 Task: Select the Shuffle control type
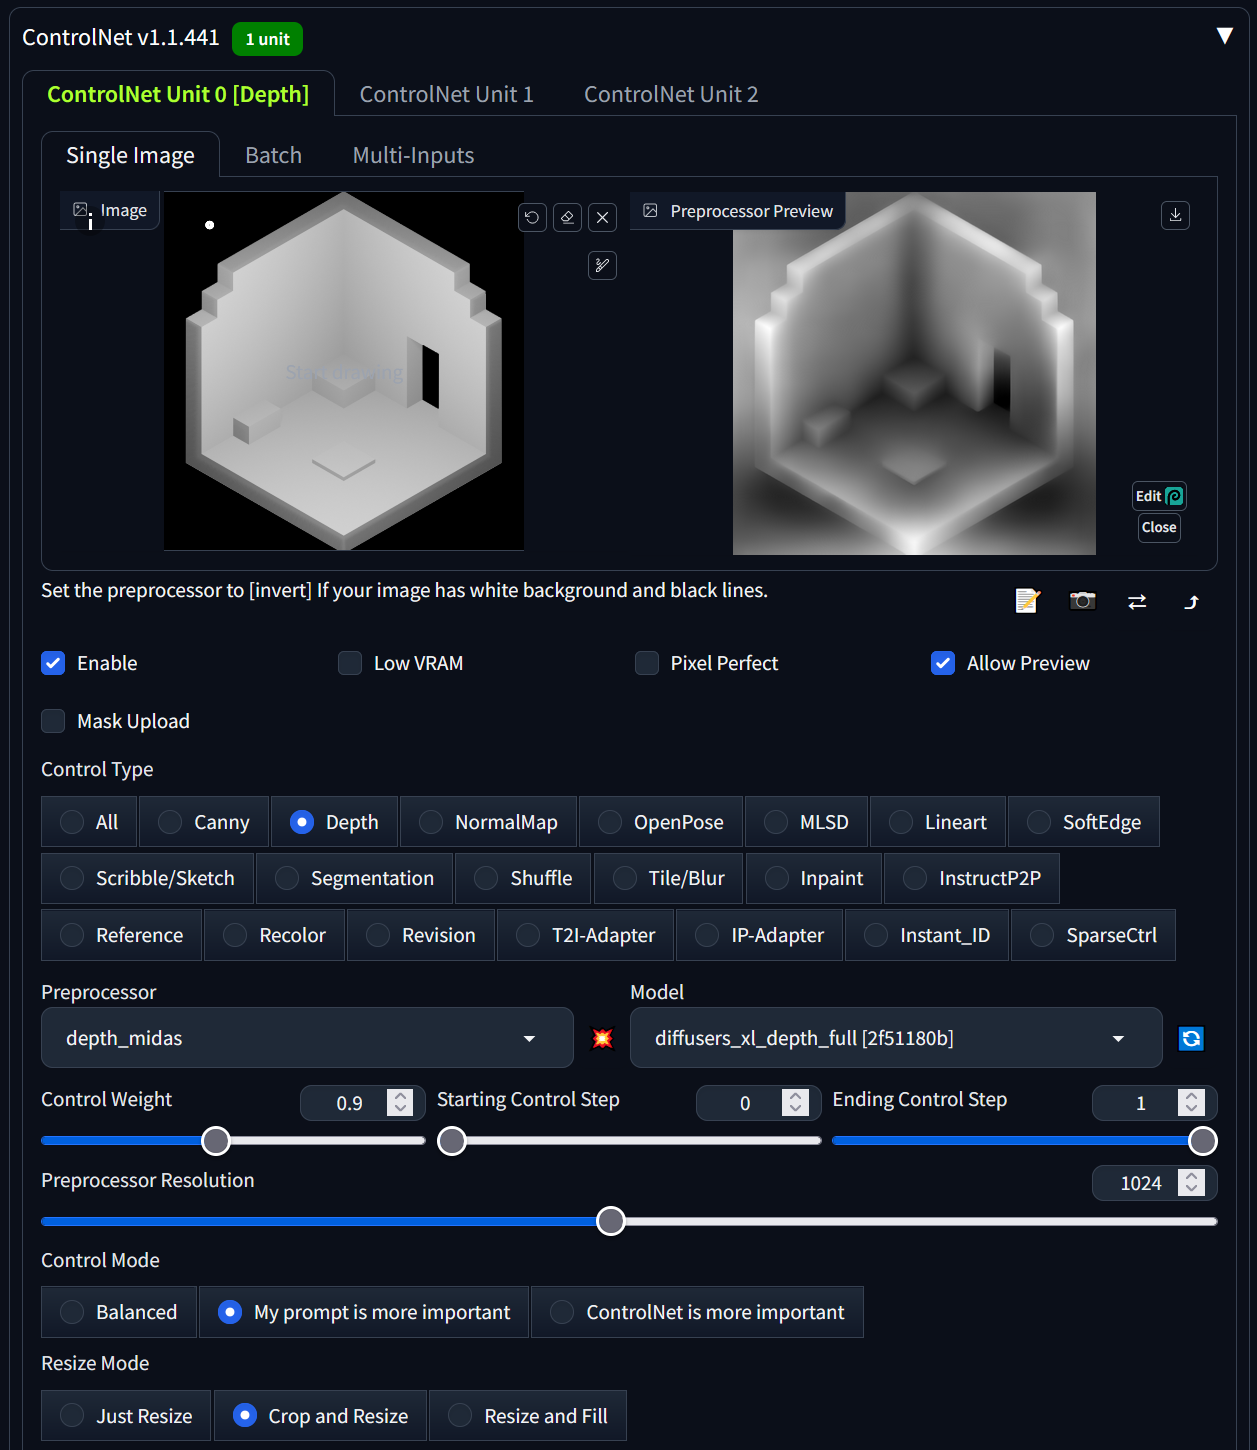(523, 878)
